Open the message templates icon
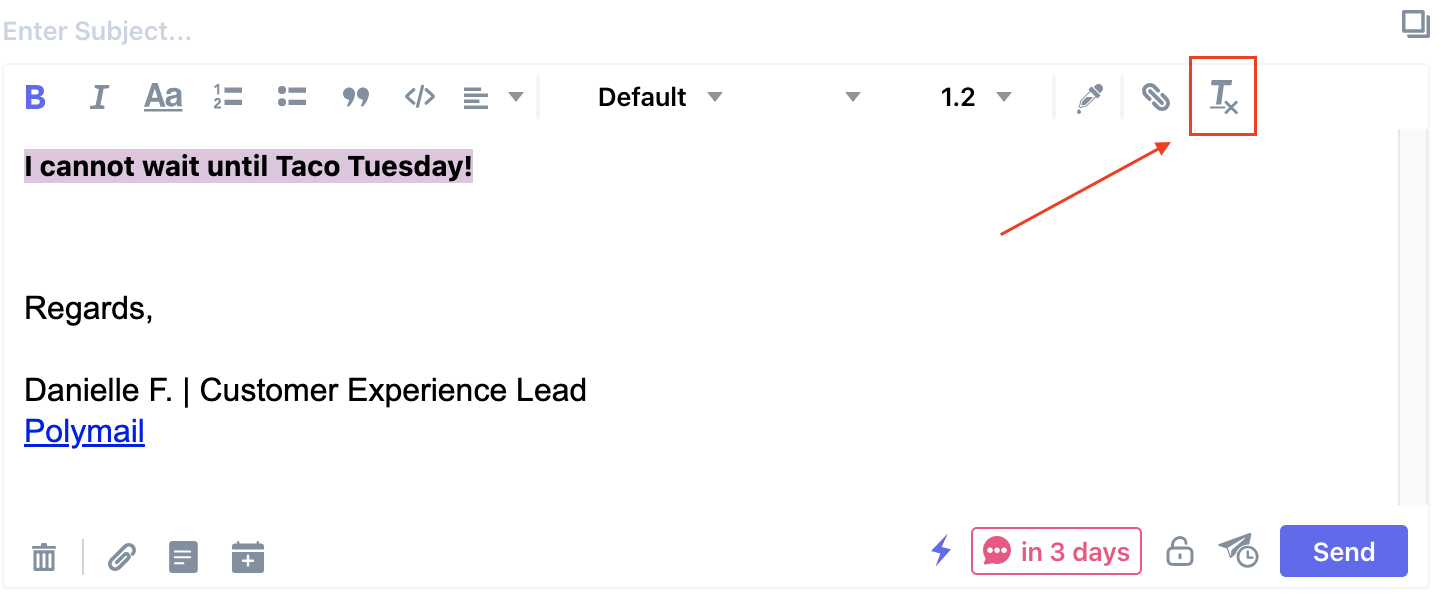 pyautogui.click(x=183, y=556)
